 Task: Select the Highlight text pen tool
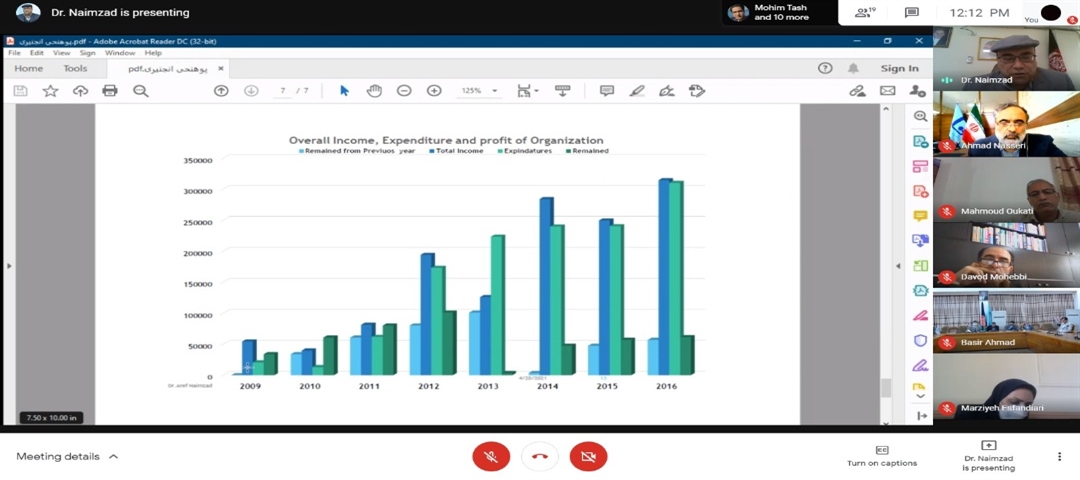(x=637, y=90)
